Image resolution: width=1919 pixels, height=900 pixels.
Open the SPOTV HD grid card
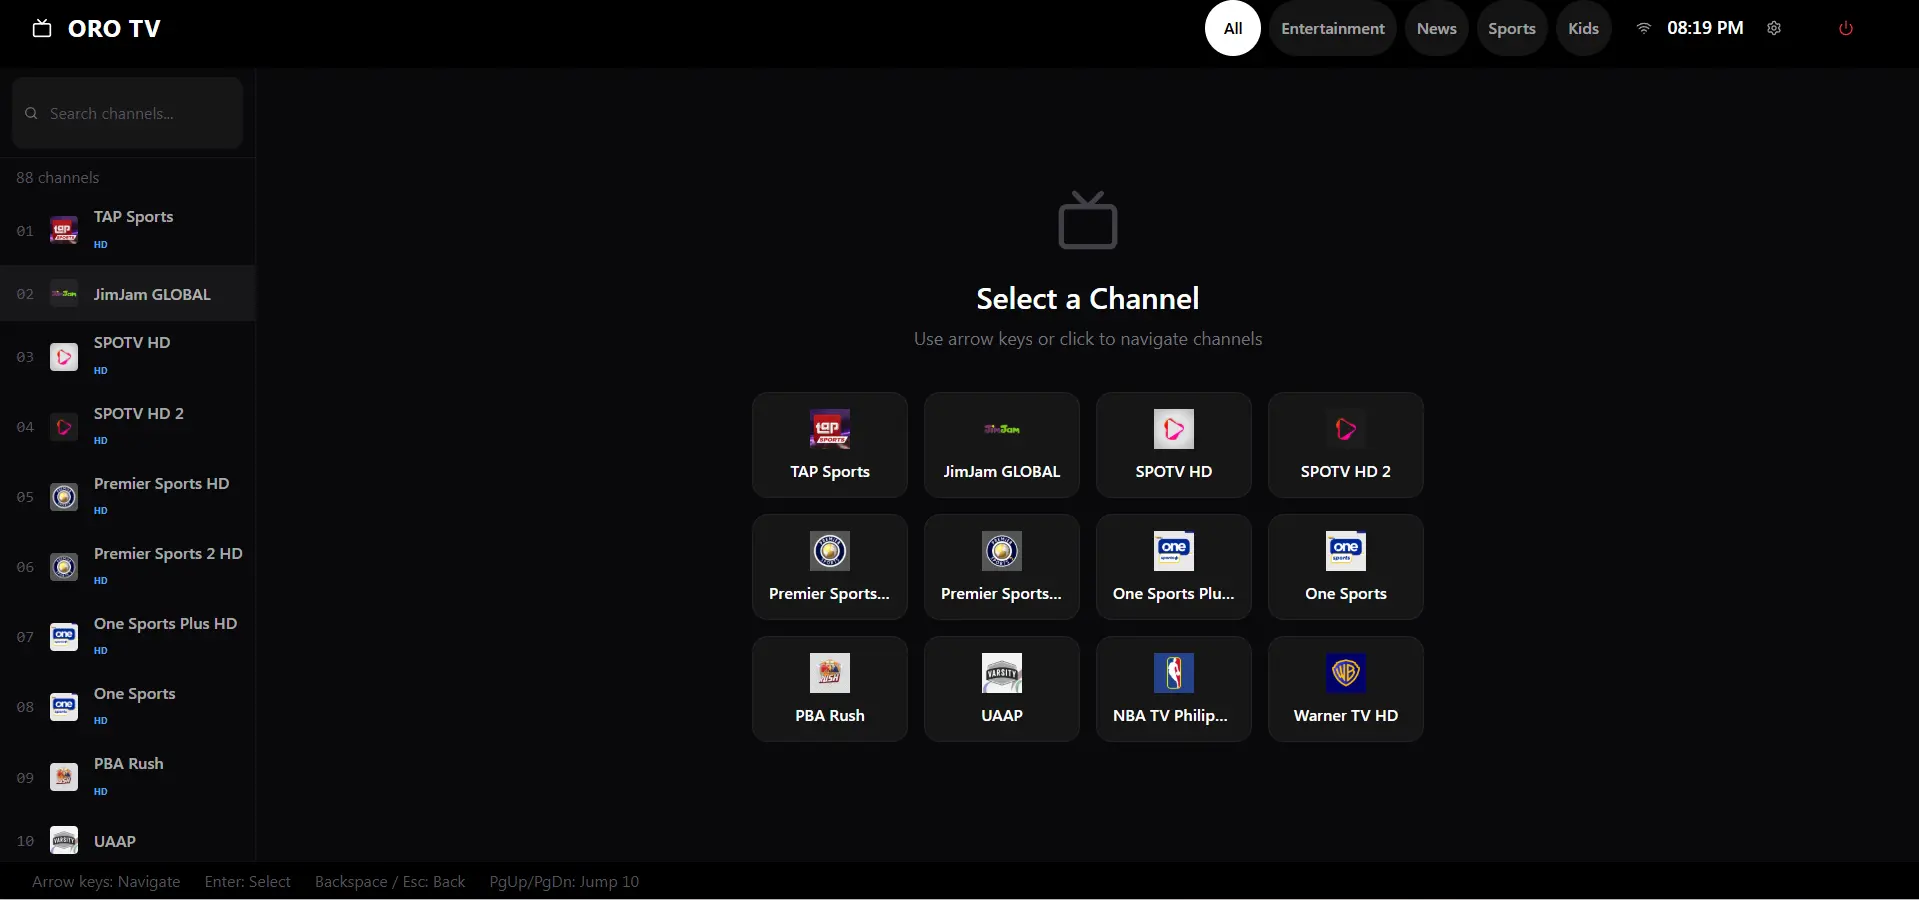coord(1174,445)
